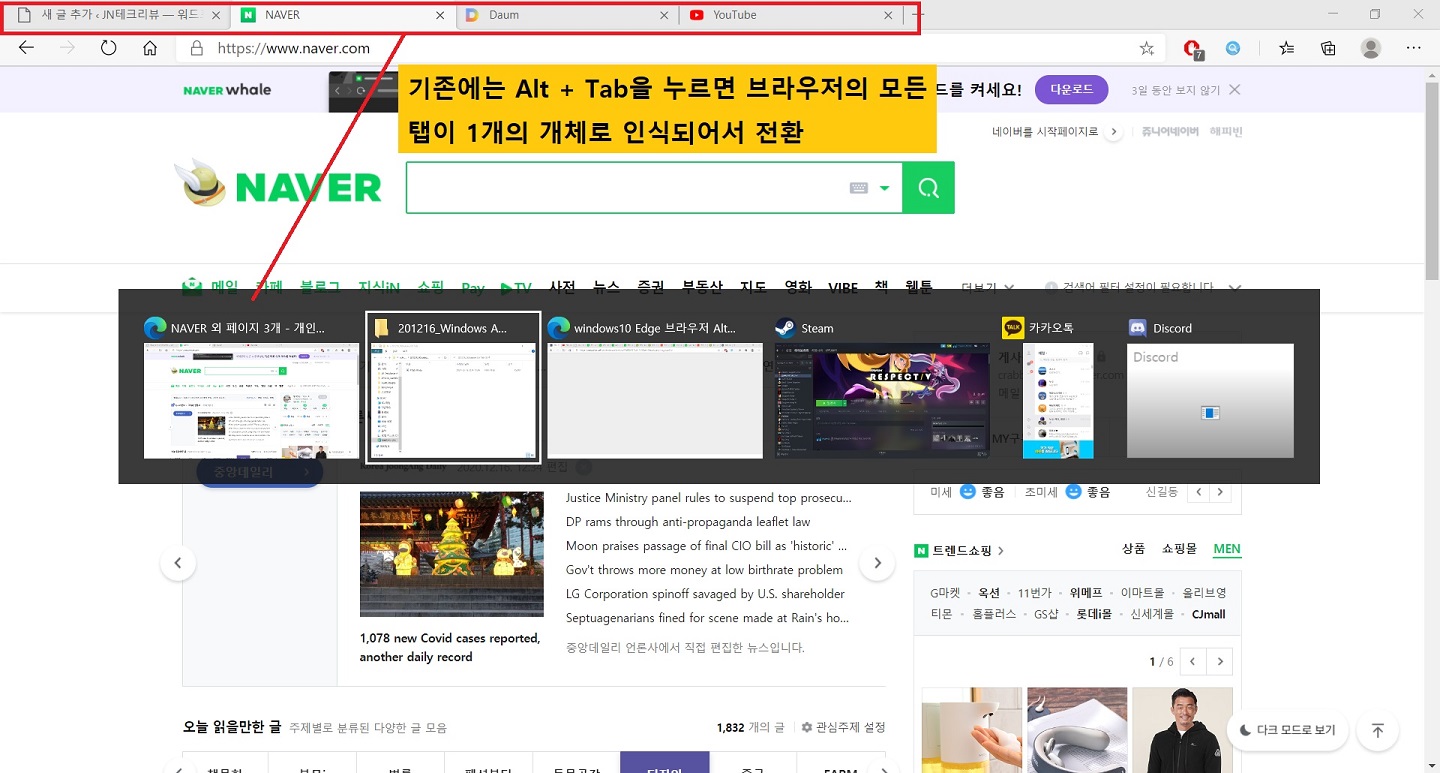
Task: Open LG Corporation spinoff news headline
Action: click(x=705, y=594)
